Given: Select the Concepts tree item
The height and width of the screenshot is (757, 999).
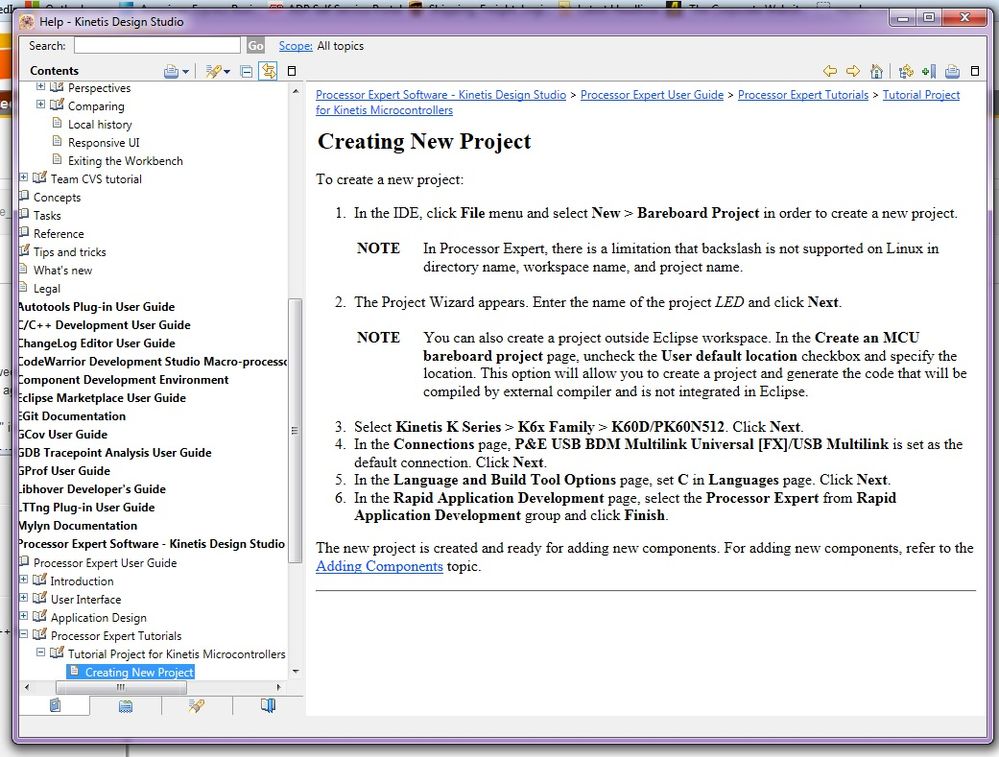Looking at the screenshot, I should 57,198.
